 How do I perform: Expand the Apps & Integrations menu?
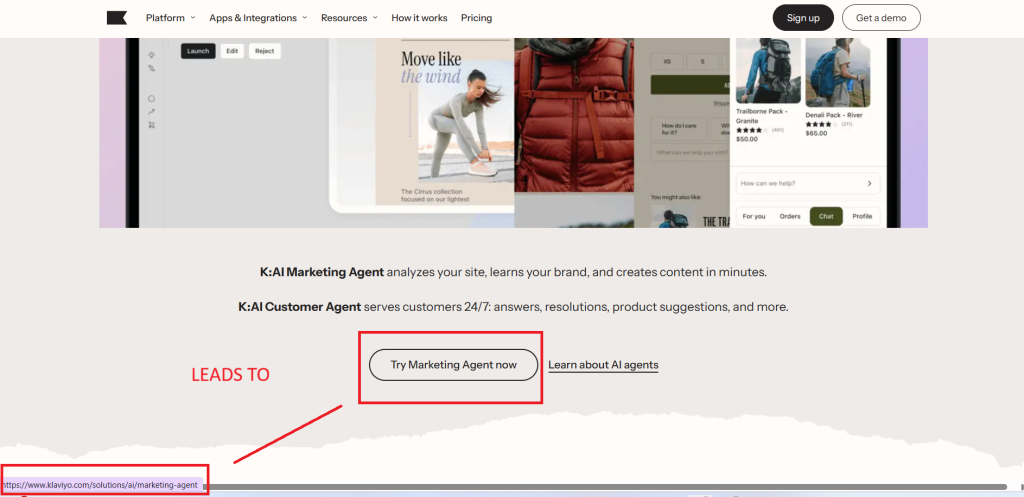(258, 18)
